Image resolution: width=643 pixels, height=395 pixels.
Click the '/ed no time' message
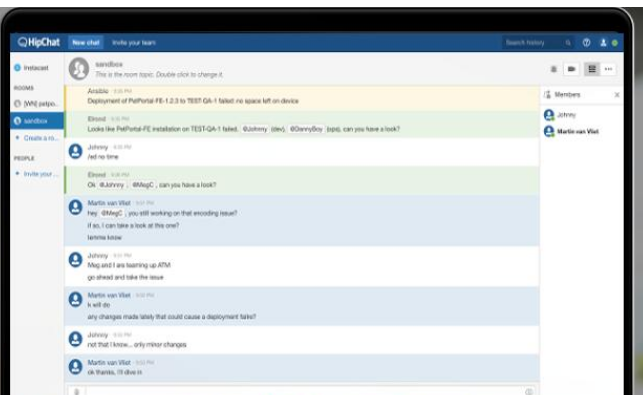(x=103, y=157)
